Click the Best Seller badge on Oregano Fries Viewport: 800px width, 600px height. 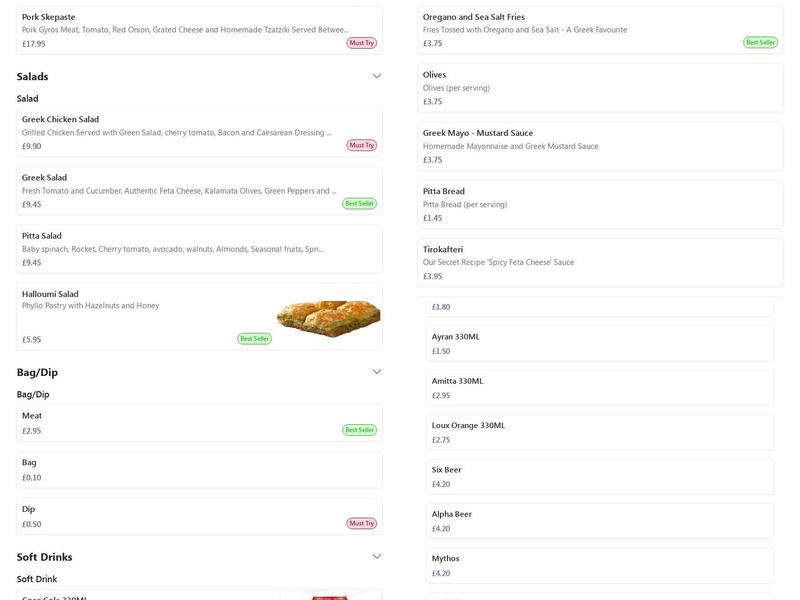coord(759,41)
